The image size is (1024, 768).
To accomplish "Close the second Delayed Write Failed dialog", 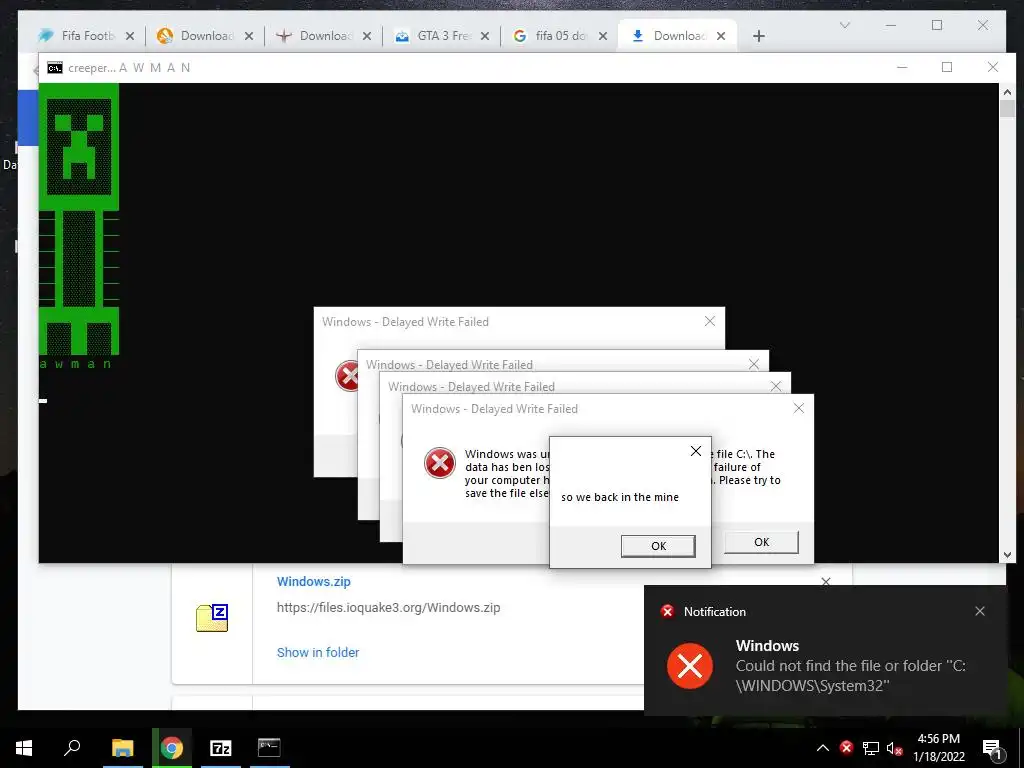I will (754, 364).
